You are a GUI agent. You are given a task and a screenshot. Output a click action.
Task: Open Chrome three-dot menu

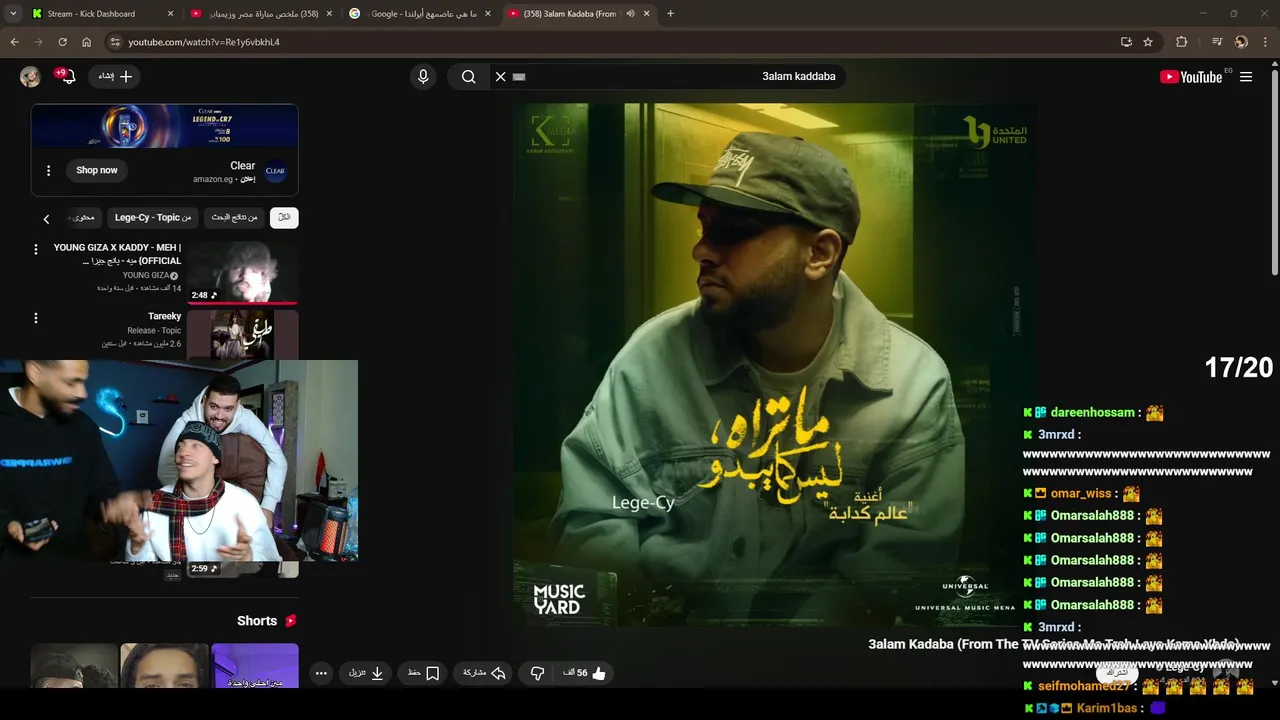pos(1266,42)
